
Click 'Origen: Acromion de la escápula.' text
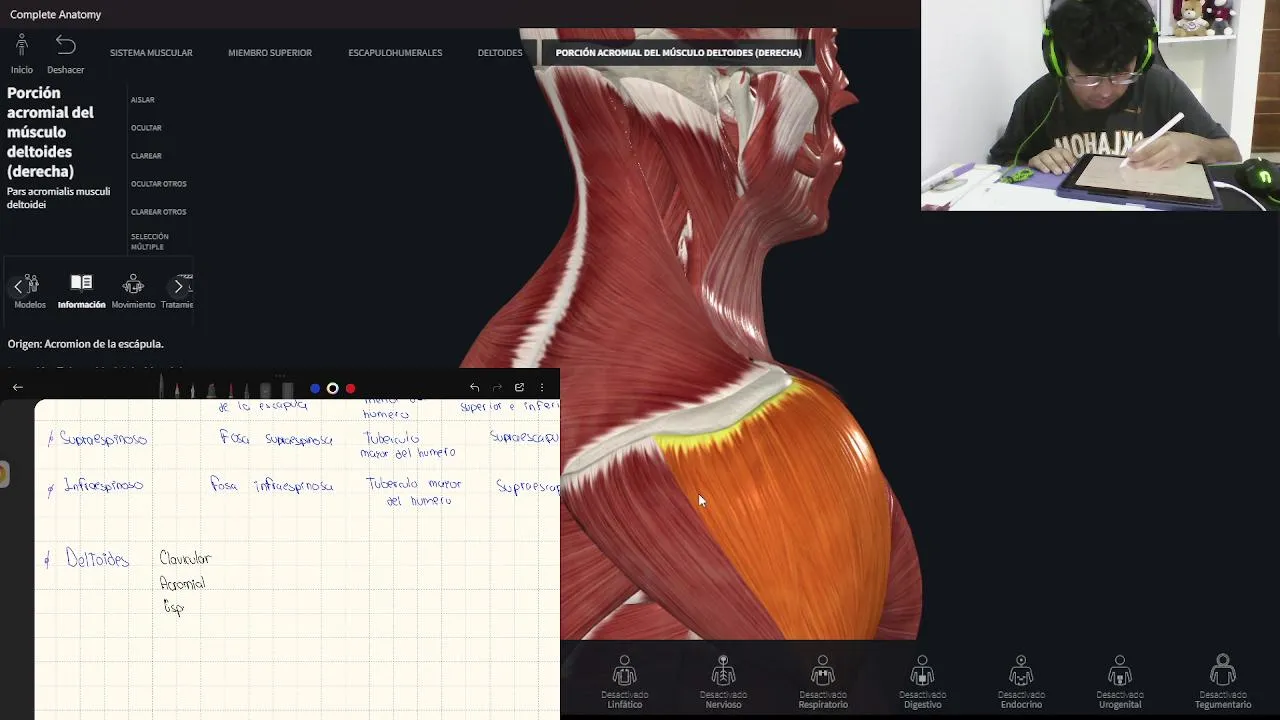85,344
